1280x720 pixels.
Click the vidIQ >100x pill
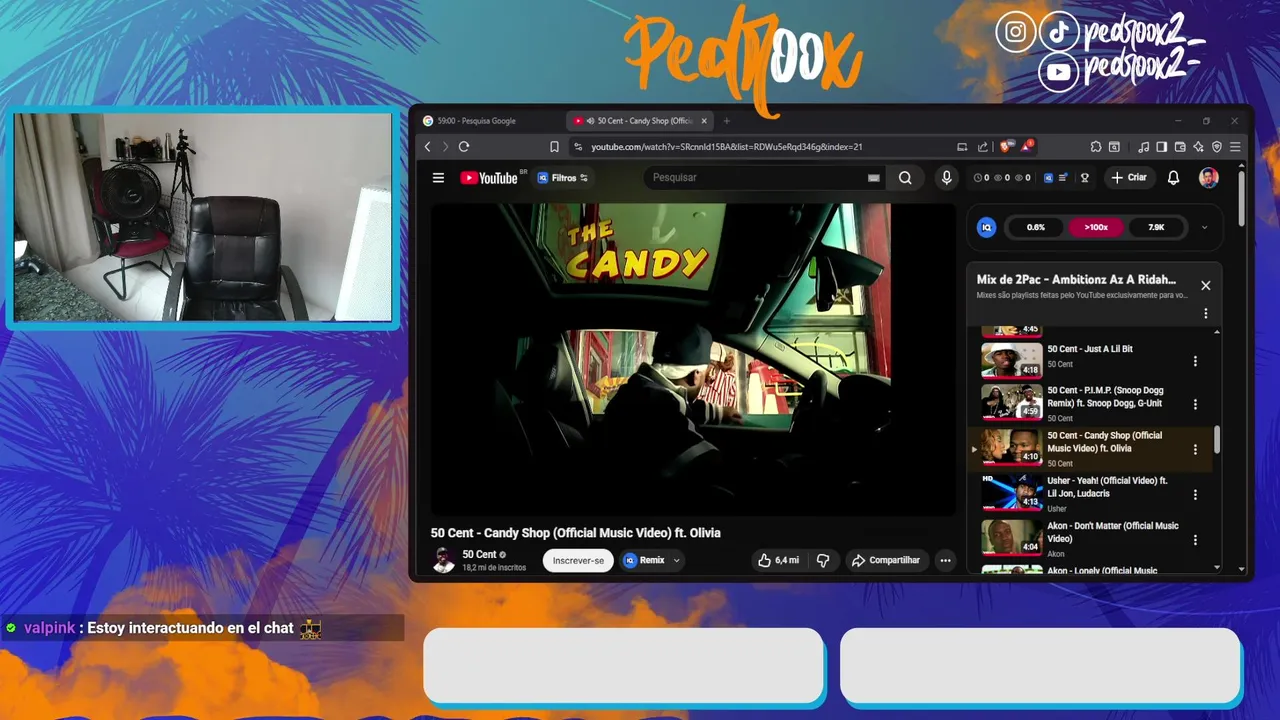pos(1096,227)
